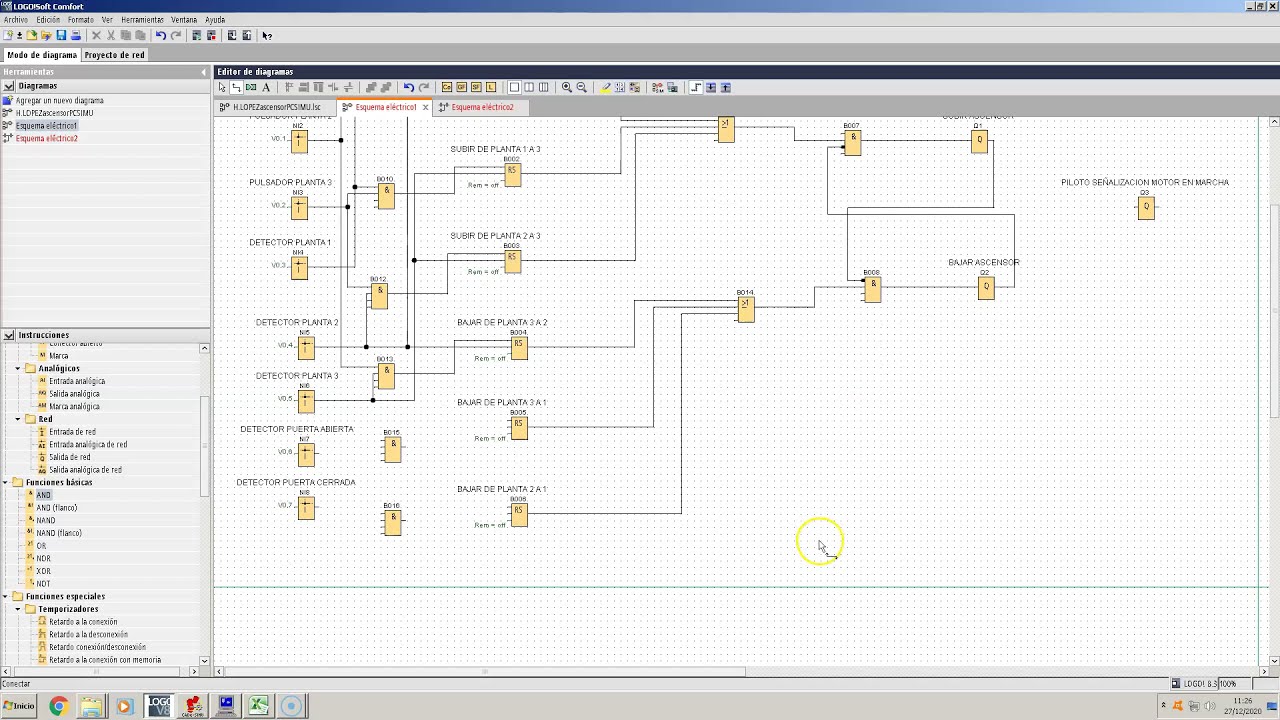Collapse the Temporizadores tree folder
Viewport: 1280px width, 720px height.
coord(18,609)
